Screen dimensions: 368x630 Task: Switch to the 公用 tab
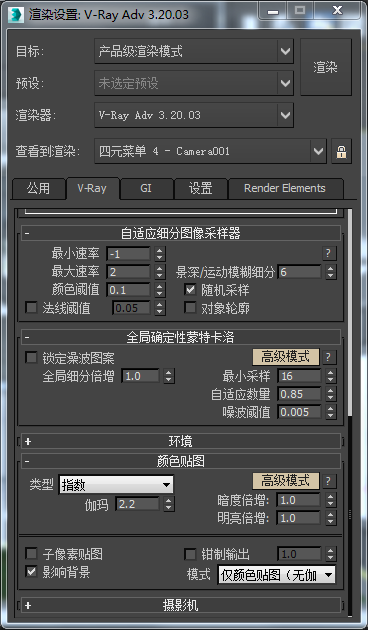(x=39, y=188)
